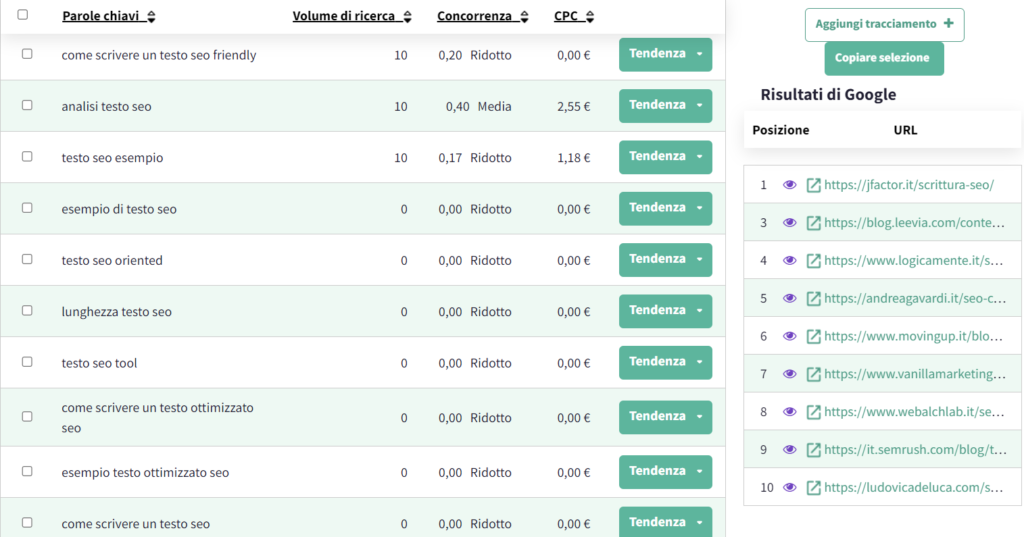Open external link icon for jfactor.it result
Screen dimensions: 1024x537
[814, 185]
